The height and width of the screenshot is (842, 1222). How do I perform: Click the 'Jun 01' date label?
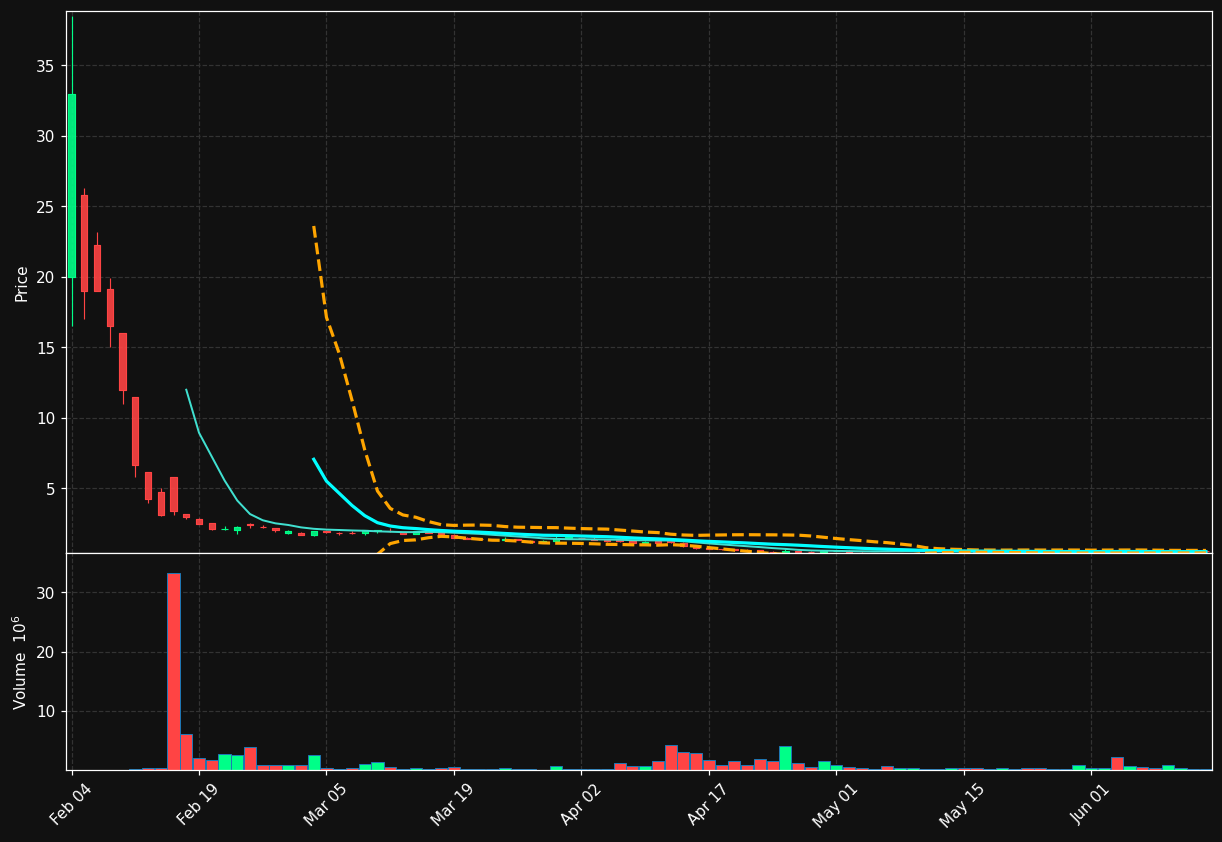(x=1090, y=804)
